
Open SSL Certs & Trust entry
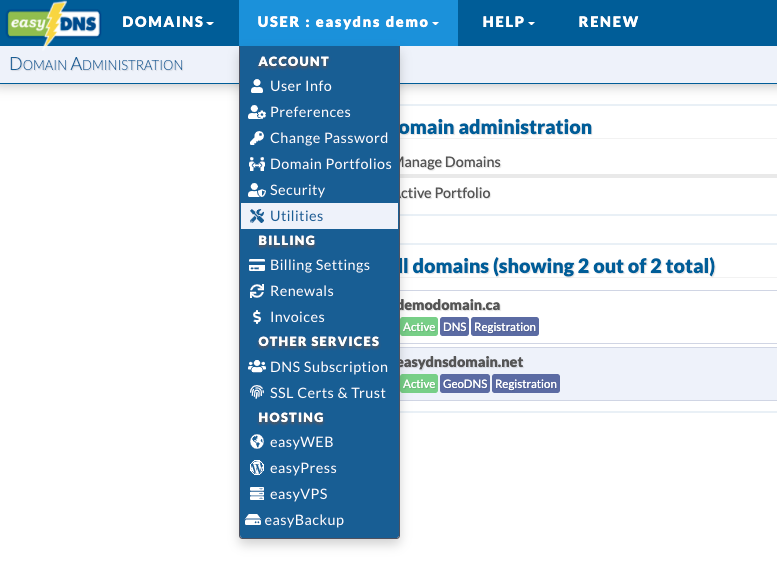coord(319,393)
